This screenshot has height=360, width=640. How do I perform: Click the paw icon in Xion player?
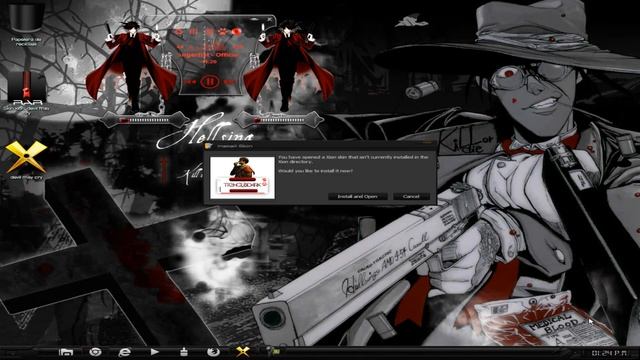coord(223,31)
